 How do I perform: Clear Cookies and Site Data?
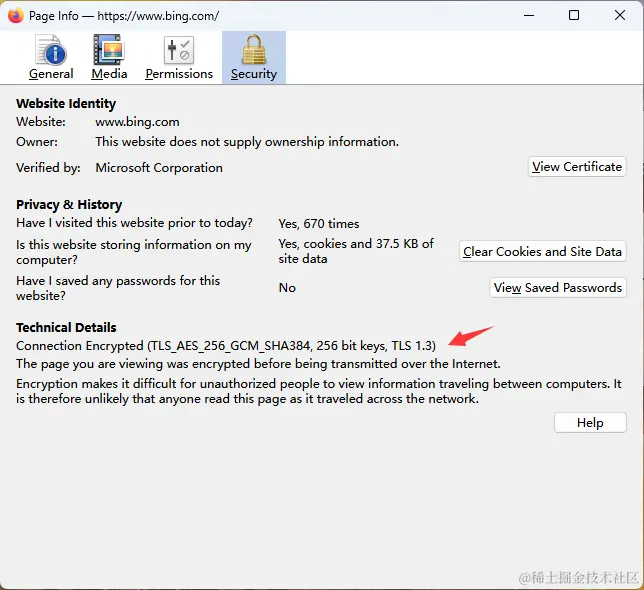[543, 251]
